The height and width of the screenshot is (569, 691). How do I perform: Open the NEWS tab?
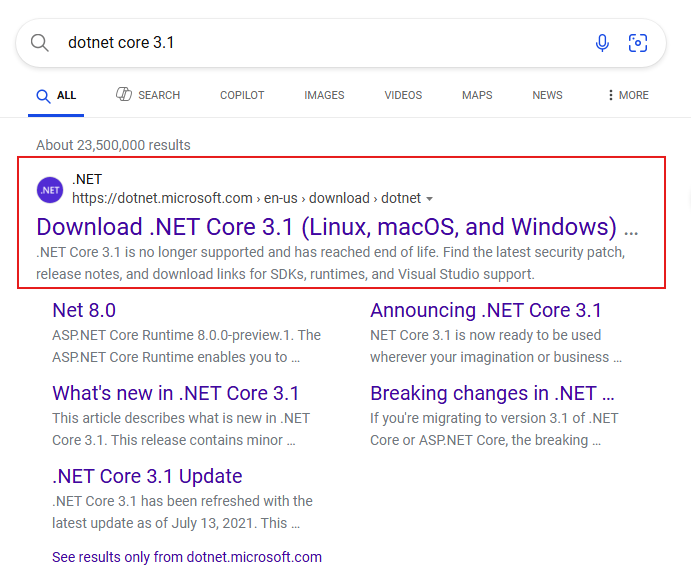pos(547,95)
